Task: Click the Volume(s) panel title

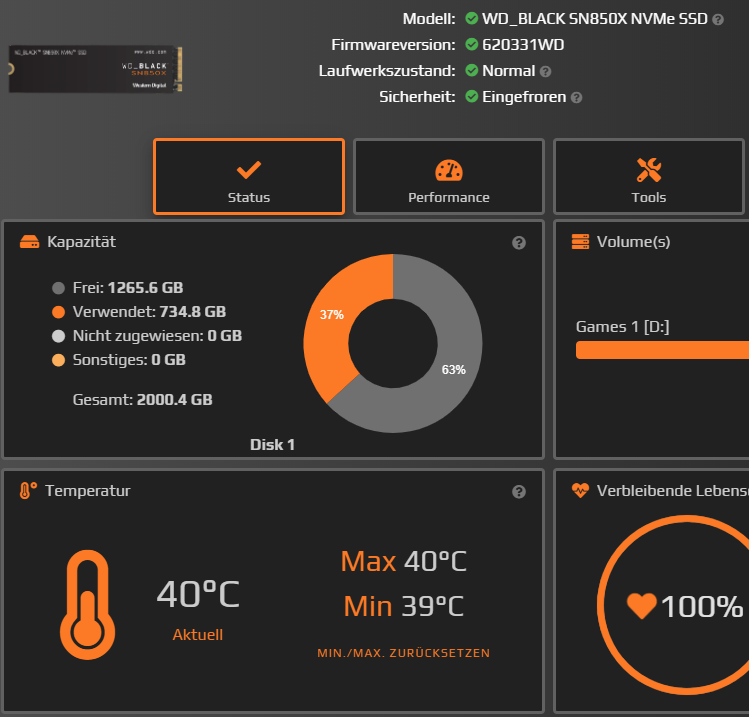Action: pos(633,242)
